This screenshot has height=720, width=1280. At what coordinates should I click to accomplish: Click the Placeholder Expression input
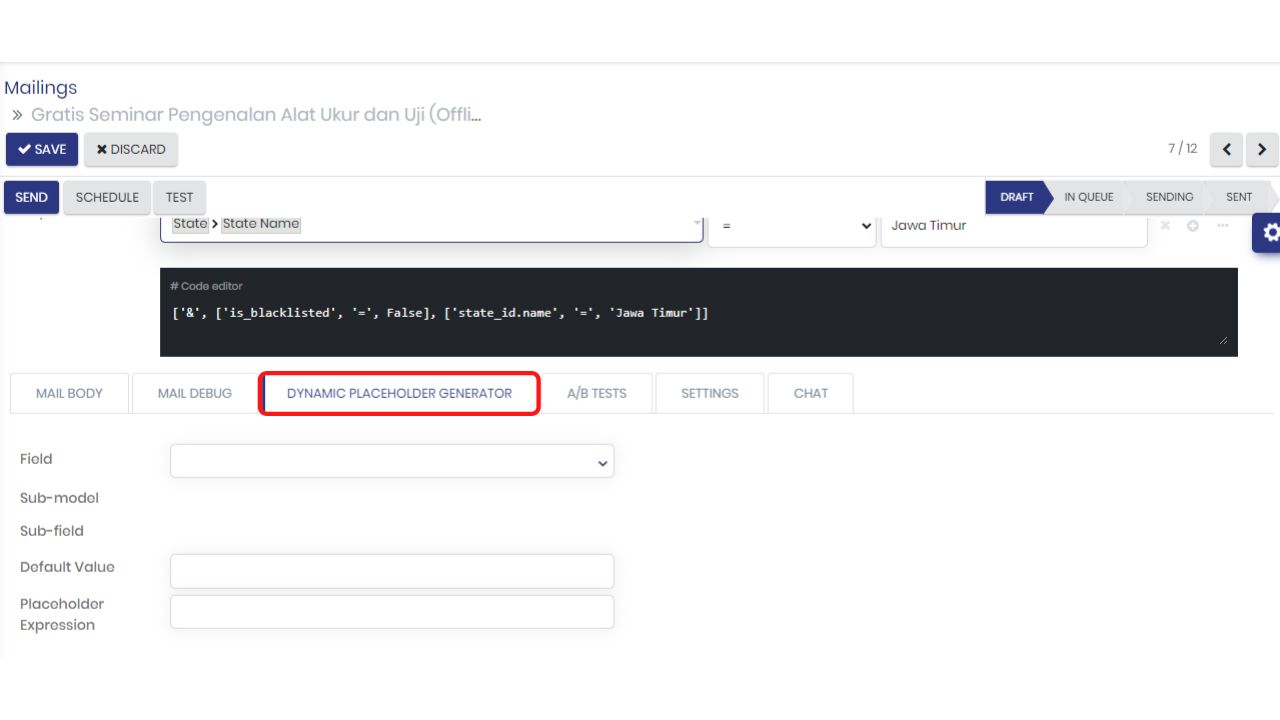(x=392, y=612)
